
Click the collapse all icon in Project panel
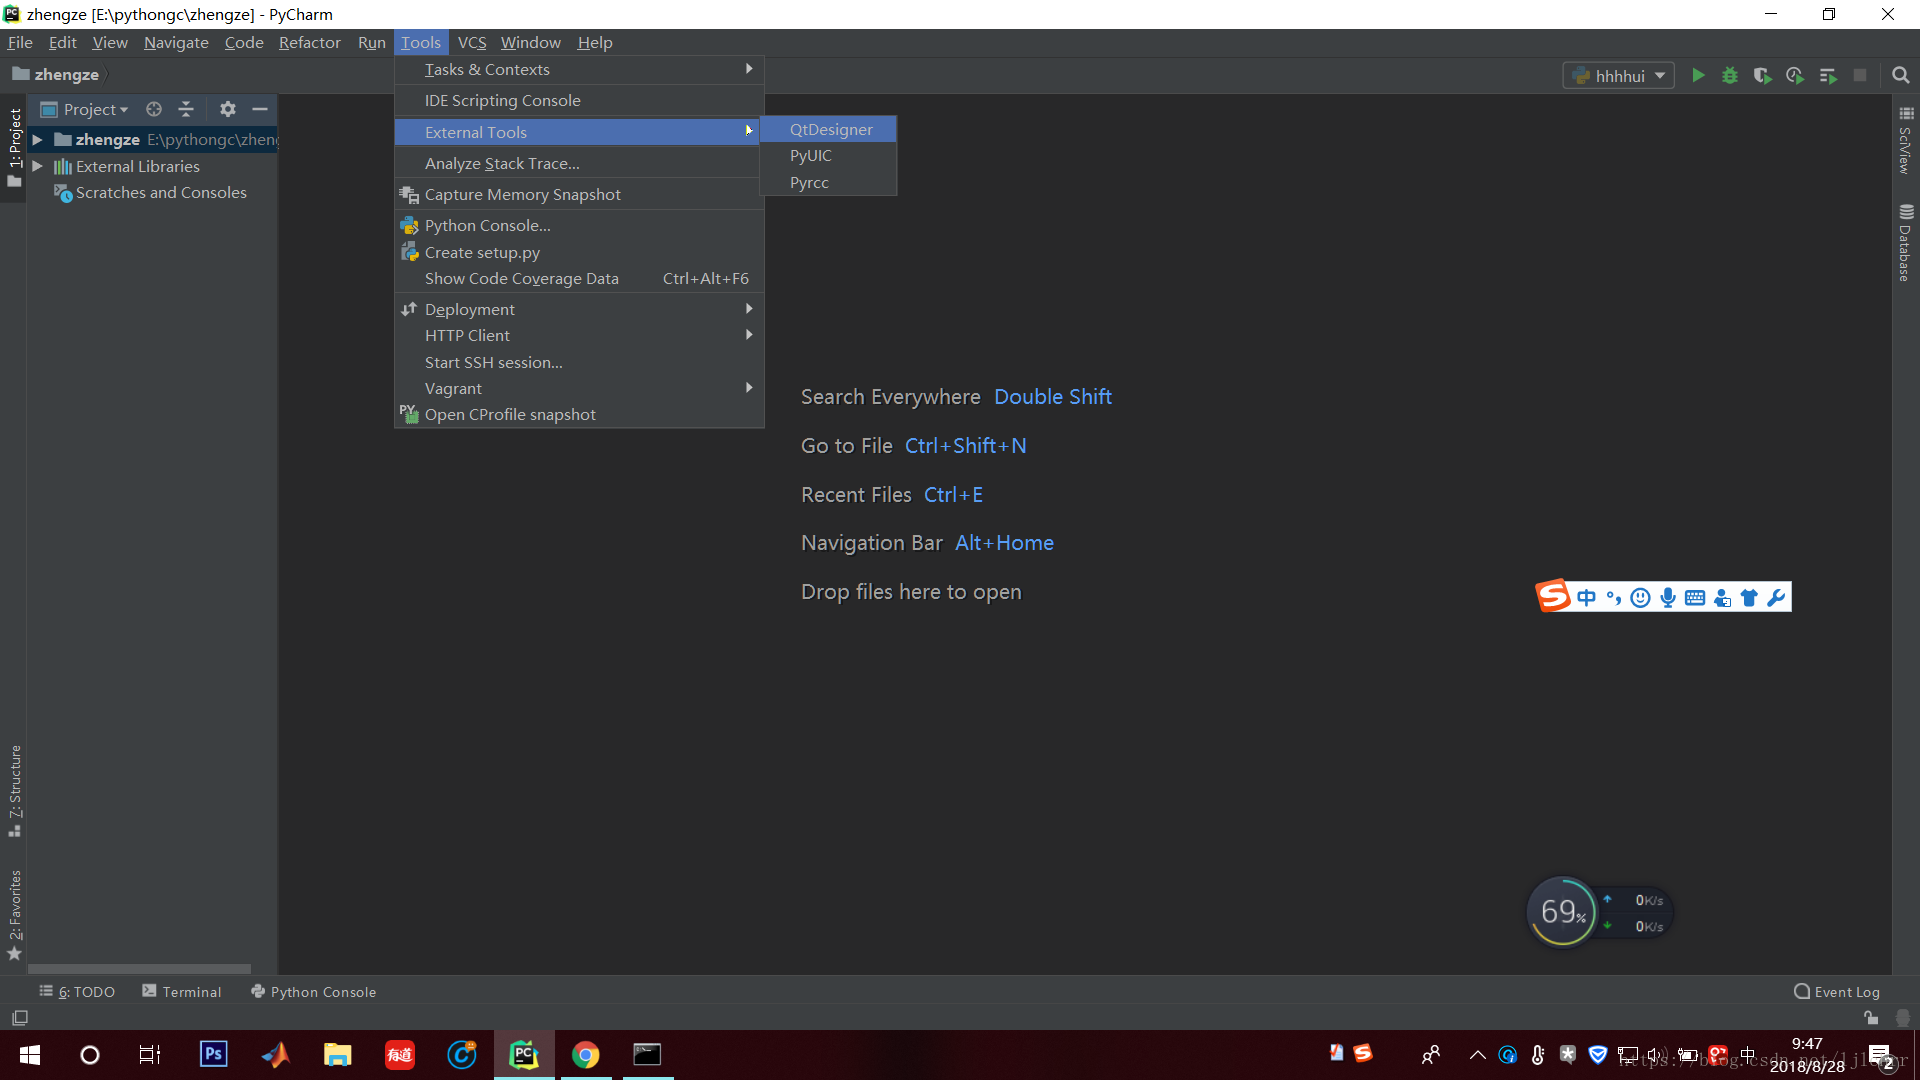186,109
